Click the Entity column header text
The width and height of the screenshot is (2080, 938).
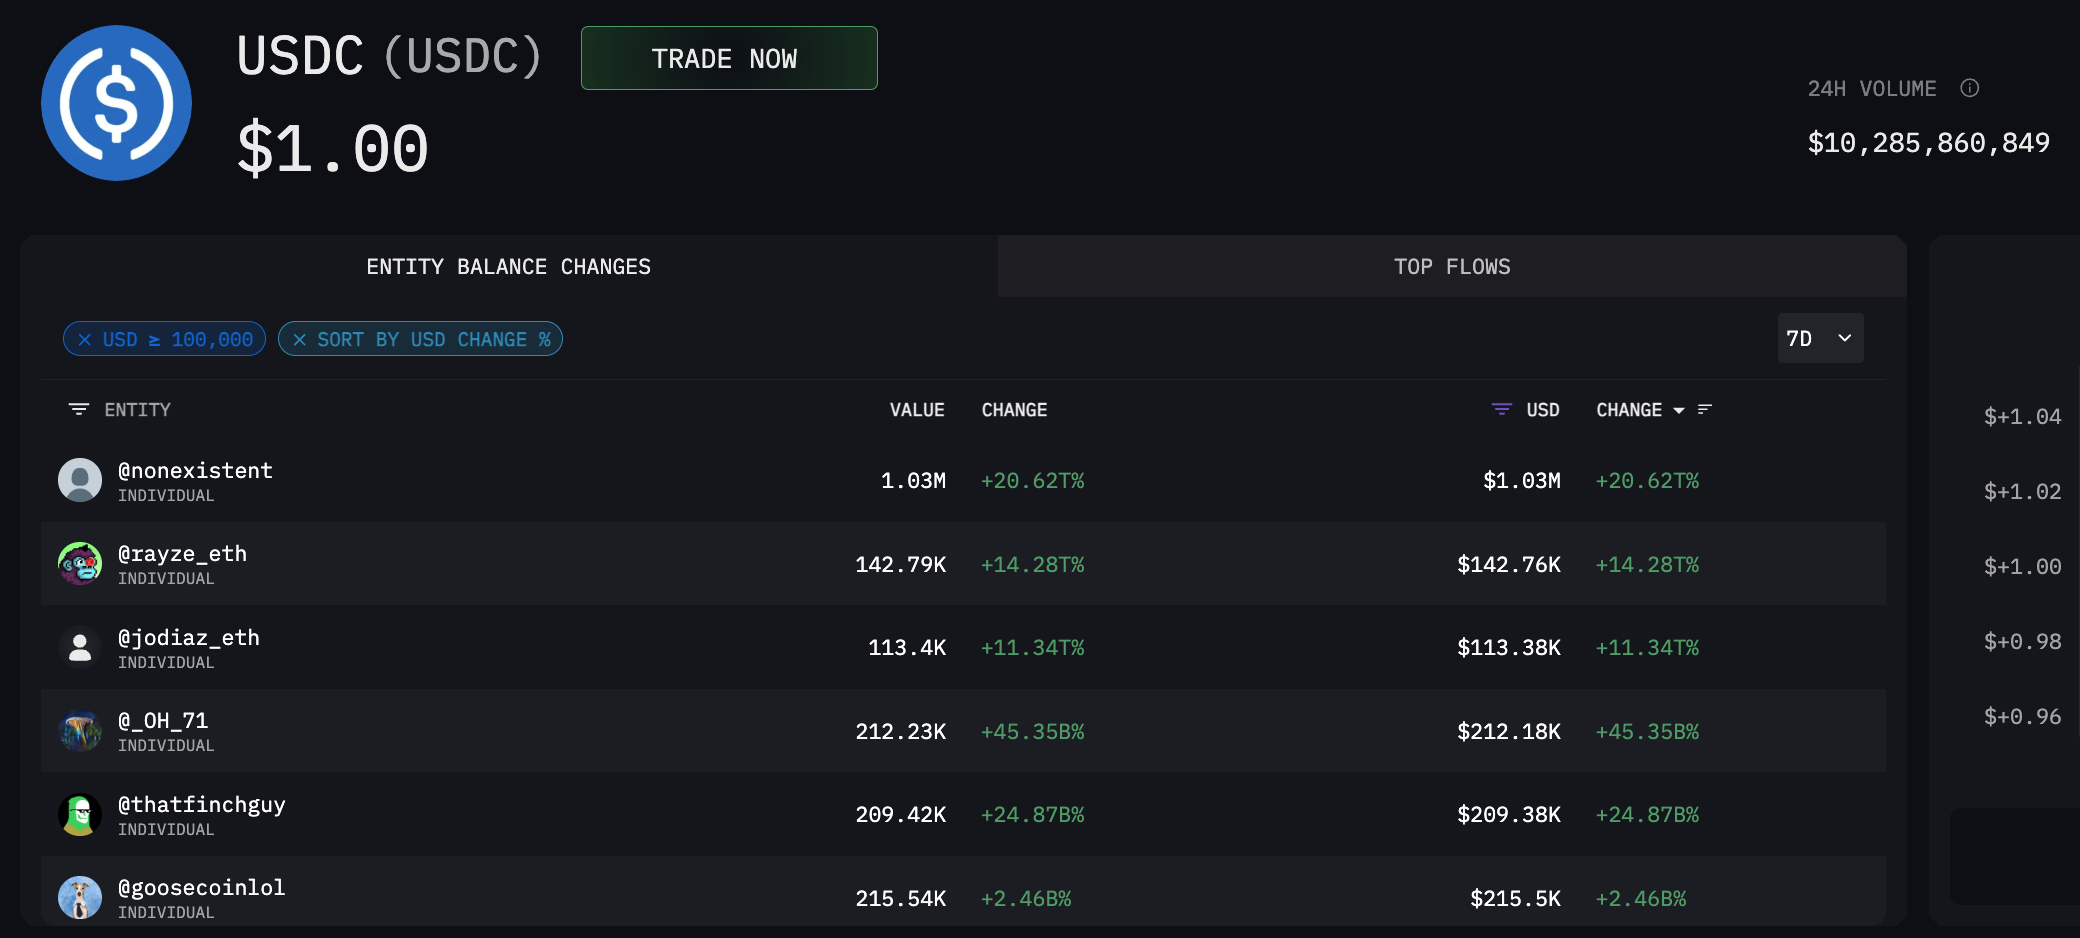tap(138, 410)
